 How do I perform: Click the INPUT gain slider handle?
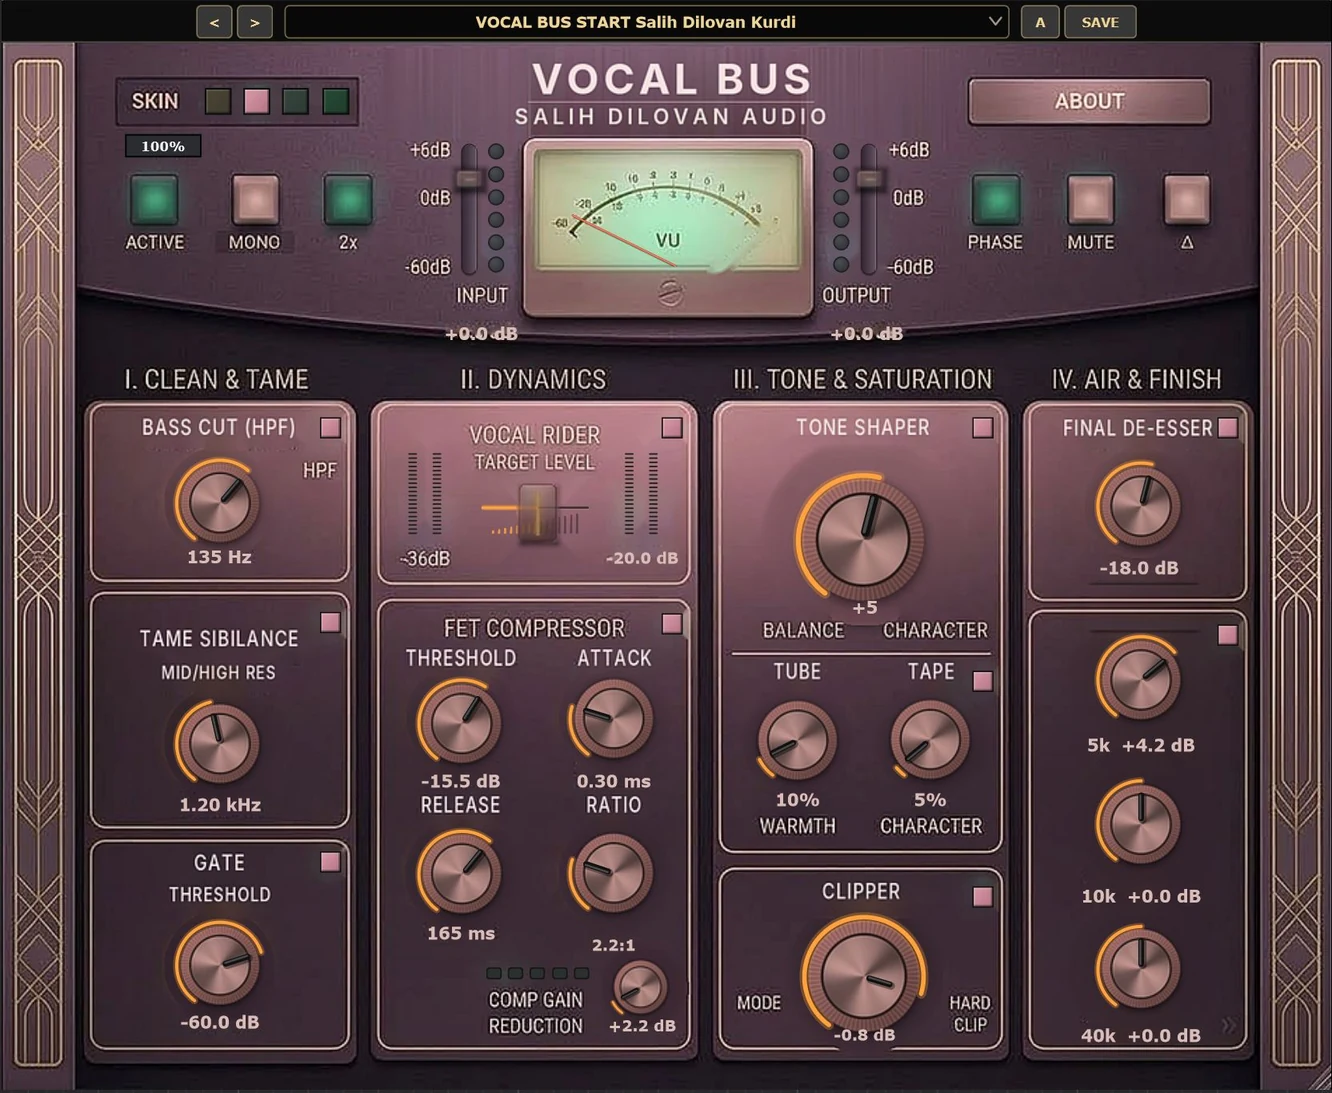coord(468,179)
